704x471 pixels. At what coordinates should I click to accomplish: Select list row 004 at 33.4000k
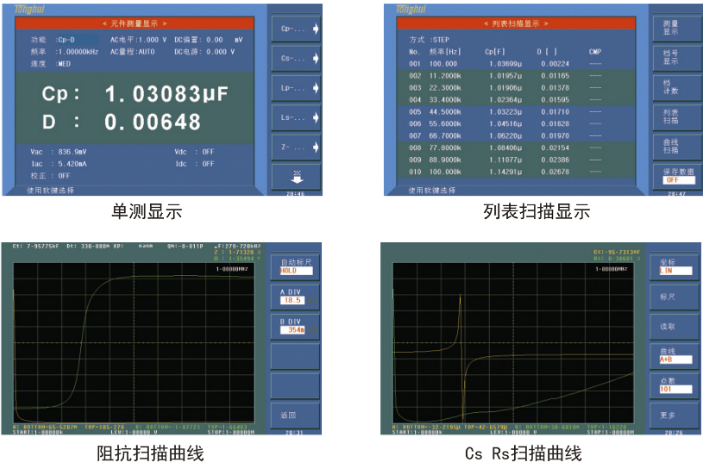click(515, 100)
